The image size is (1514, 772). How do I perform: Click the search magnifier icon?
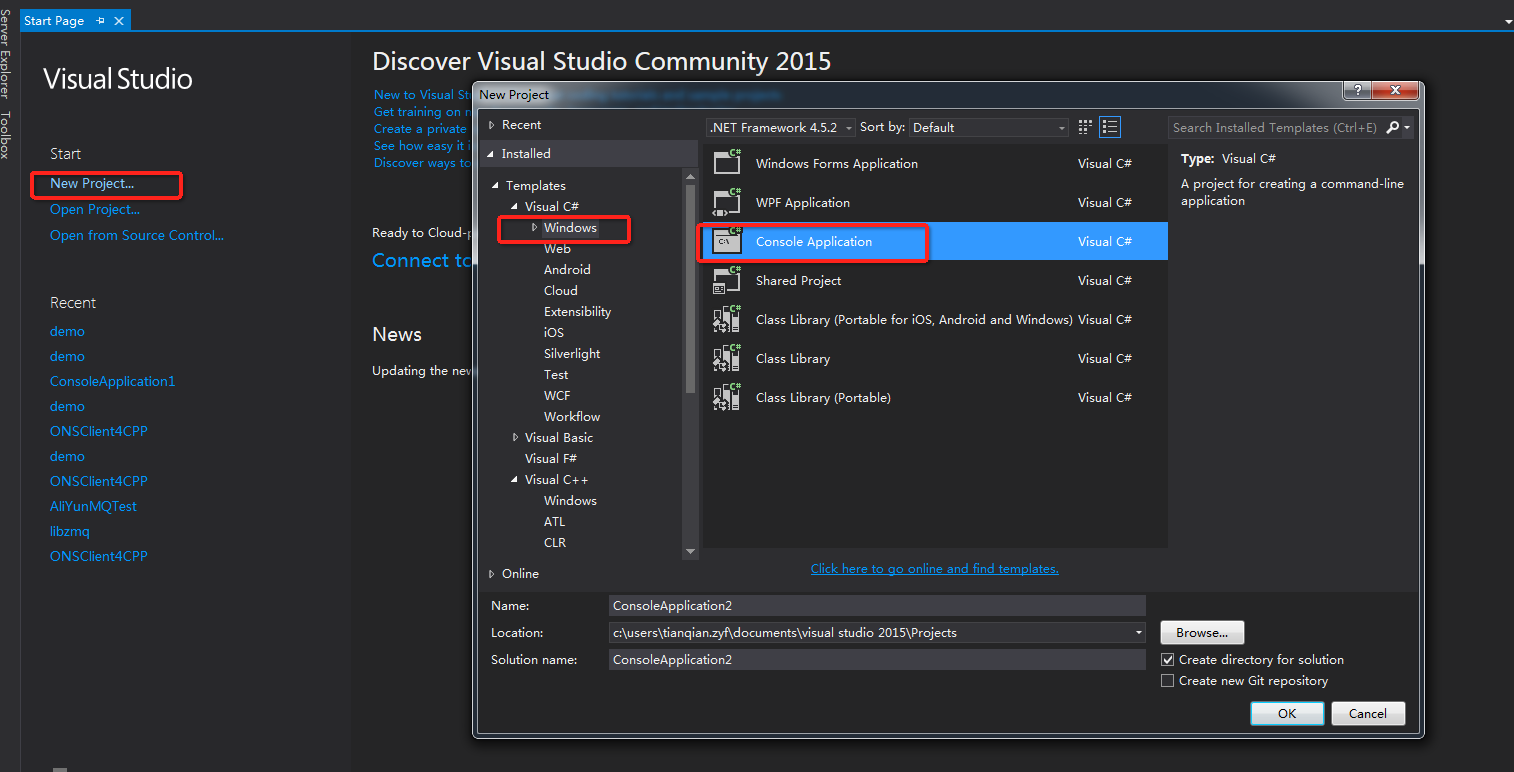pyautogui.click(x=1393, y=127)
